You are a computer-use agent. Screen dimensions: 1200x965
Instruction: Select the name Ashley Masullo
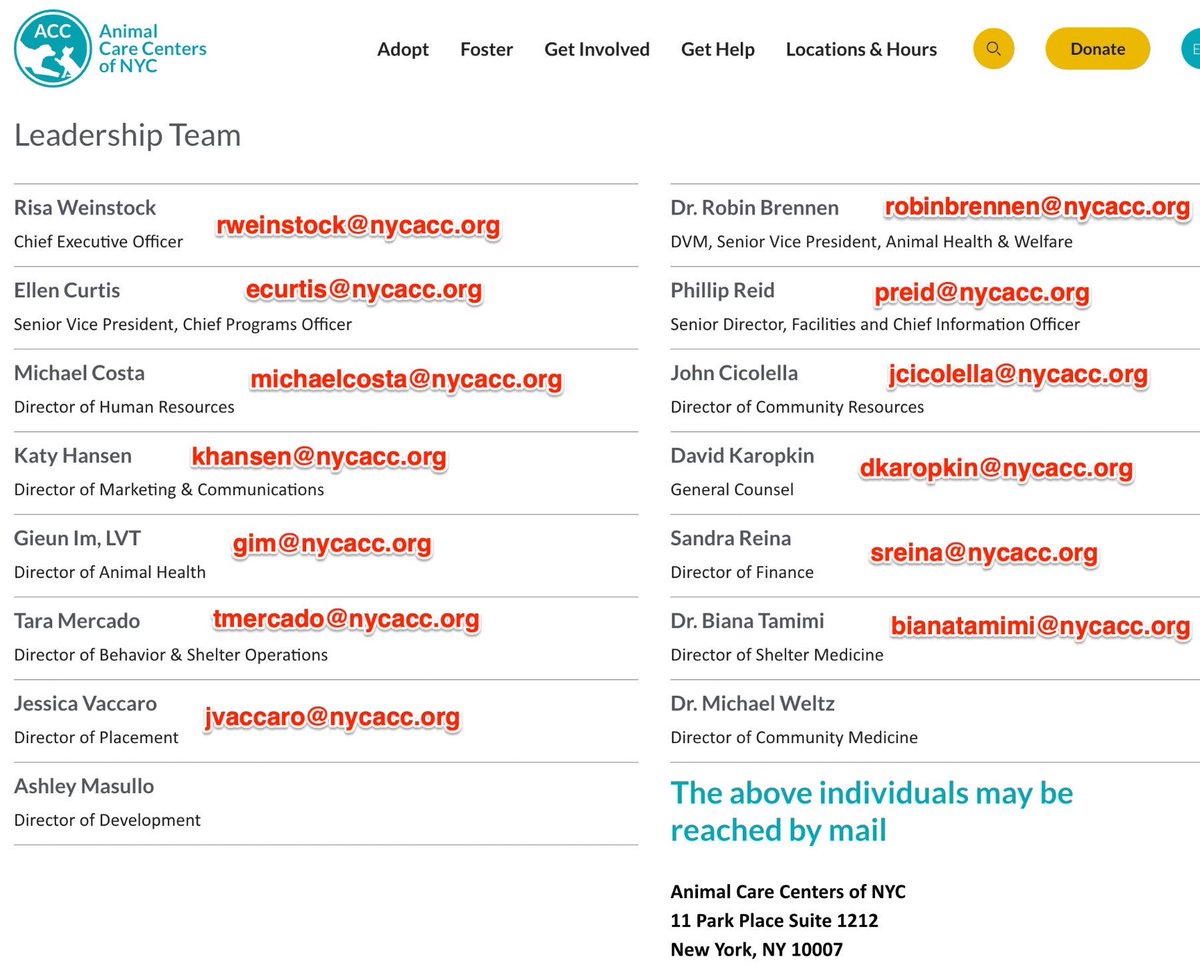84,786
